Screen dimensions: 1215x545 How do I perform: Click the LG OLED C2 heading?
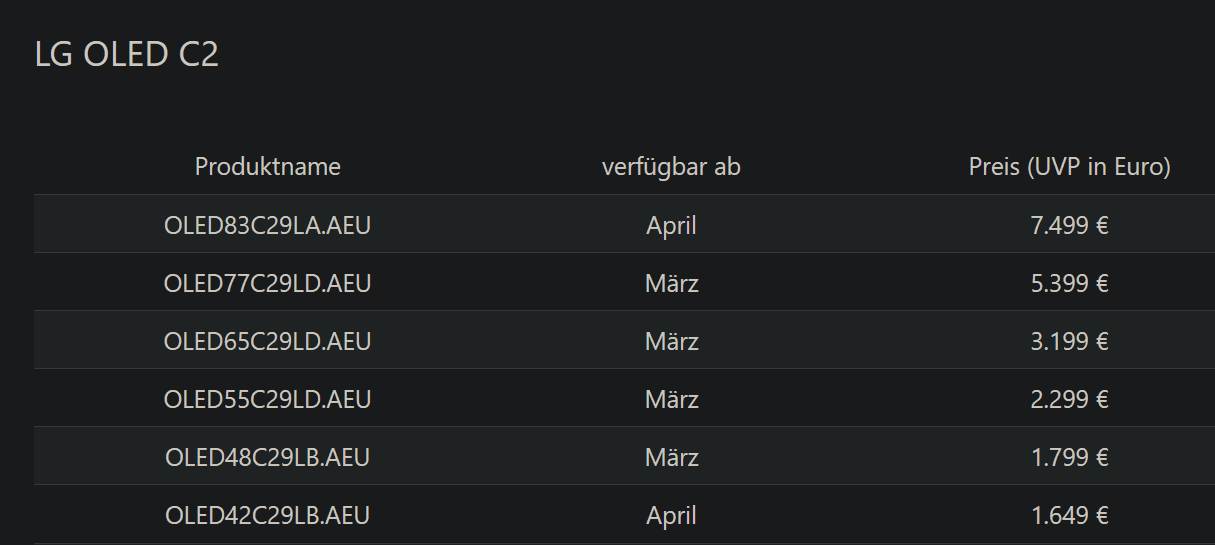(127, 55)
